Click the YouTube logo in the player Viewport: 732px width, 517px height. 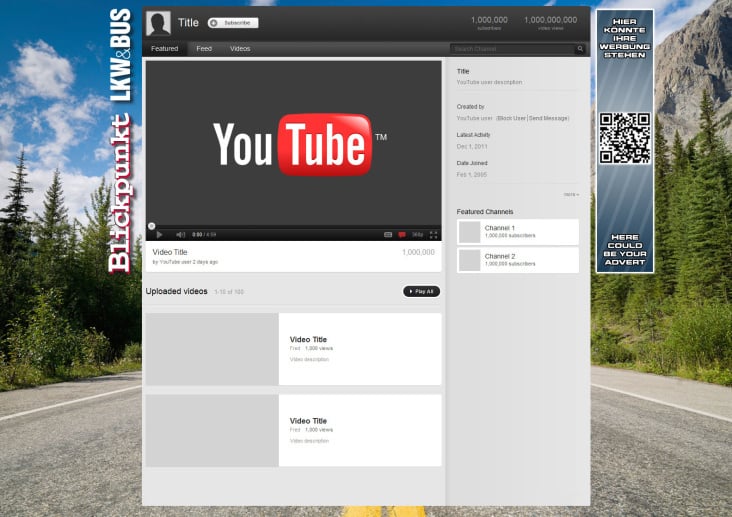pos(300,144)
